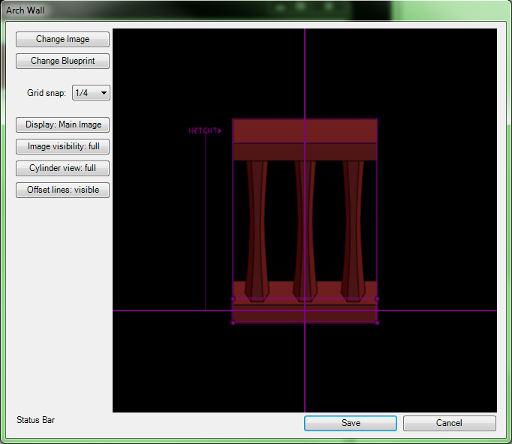
Task: Cancel the Arch Wall dialog
Action: [449, 423]
